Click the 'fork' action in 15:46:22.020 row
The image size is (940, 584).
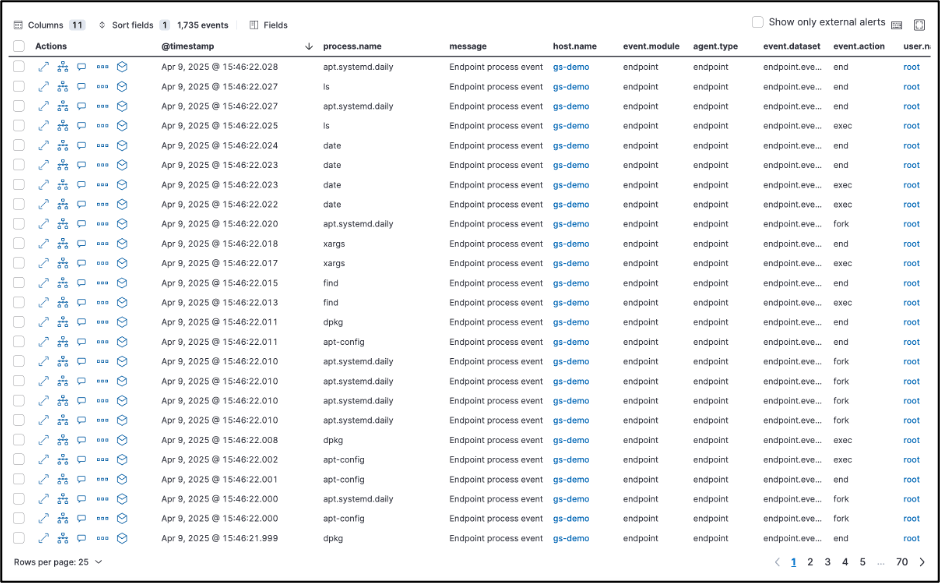(x=841, y=224)
